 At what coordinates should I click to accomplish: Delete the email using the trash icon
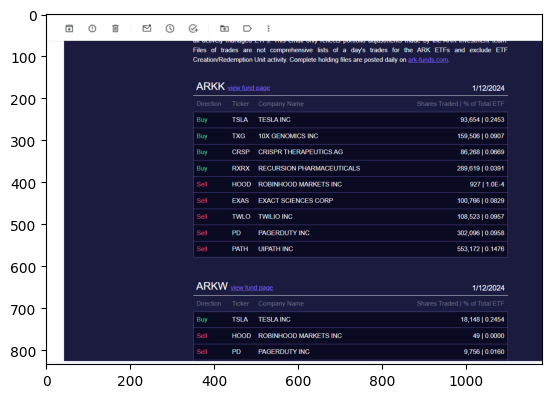[115, 29]
